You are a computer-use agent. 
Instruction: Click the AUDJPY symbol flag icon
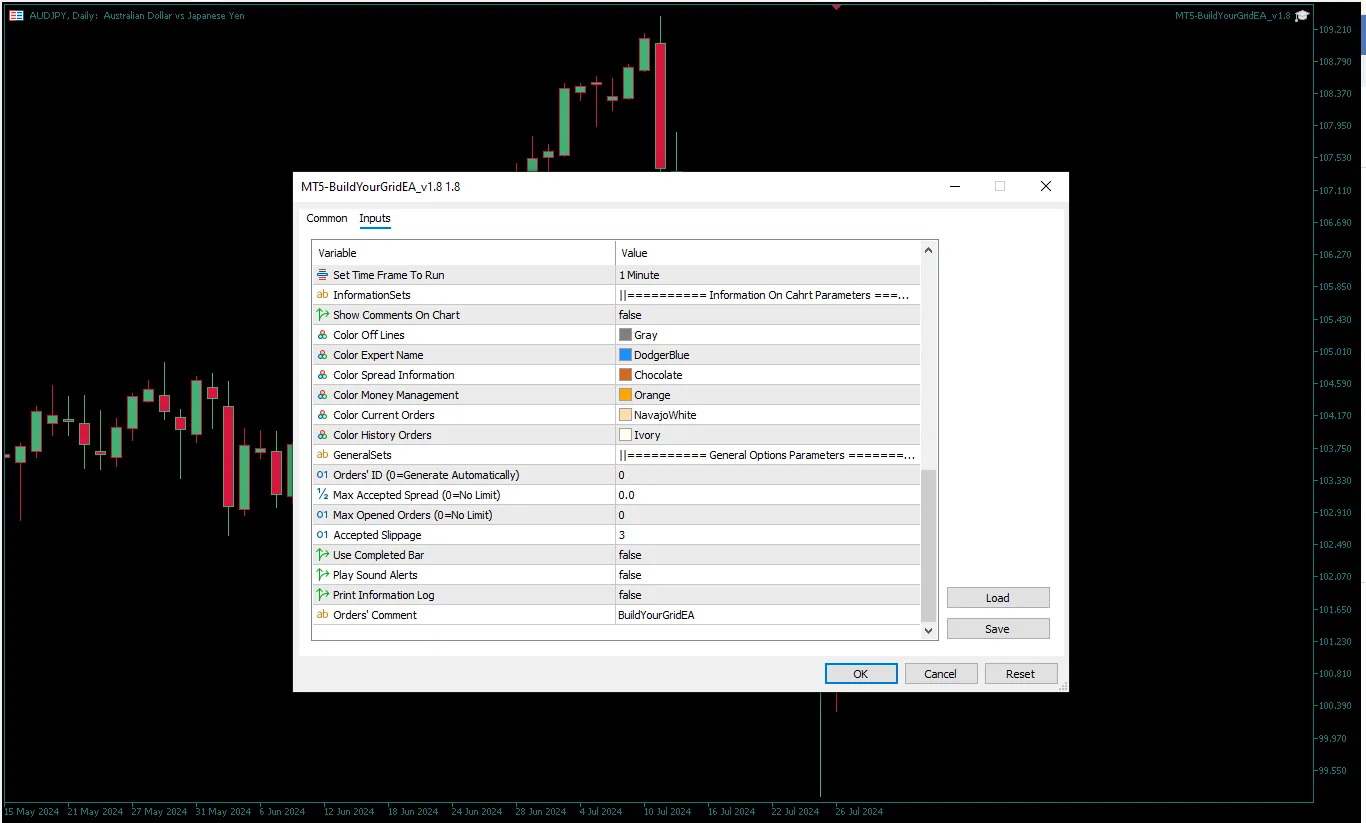tap(16, 16)
